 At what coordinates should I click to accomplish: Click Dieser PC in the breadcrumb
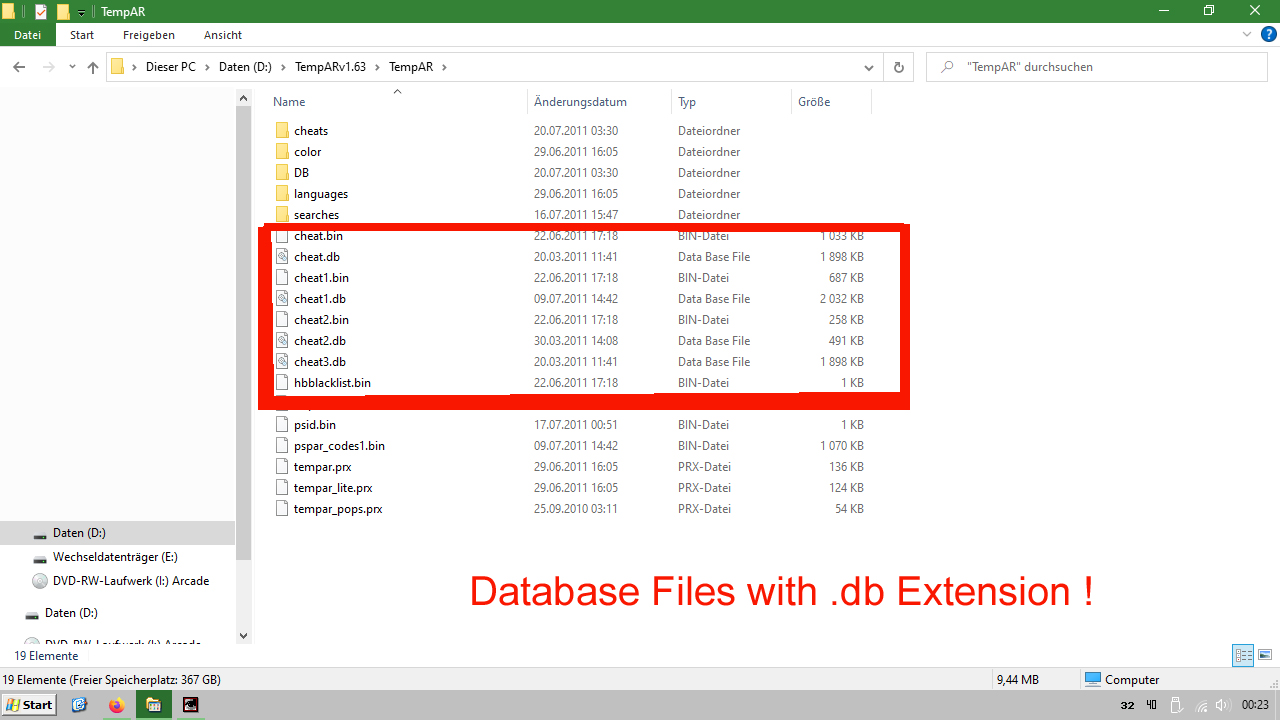tap(170, 67)
